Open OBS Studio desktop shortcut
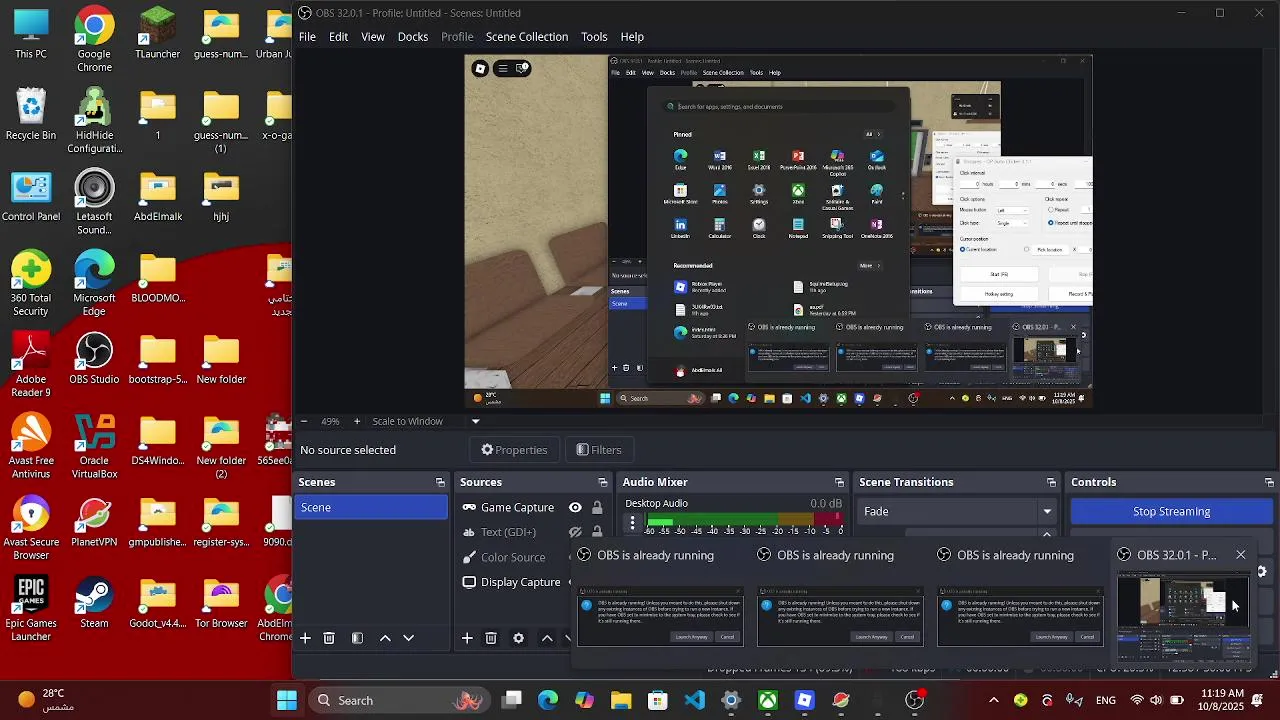The height and width of the screenshot is (720, 1280). click(x=94, y=359)
